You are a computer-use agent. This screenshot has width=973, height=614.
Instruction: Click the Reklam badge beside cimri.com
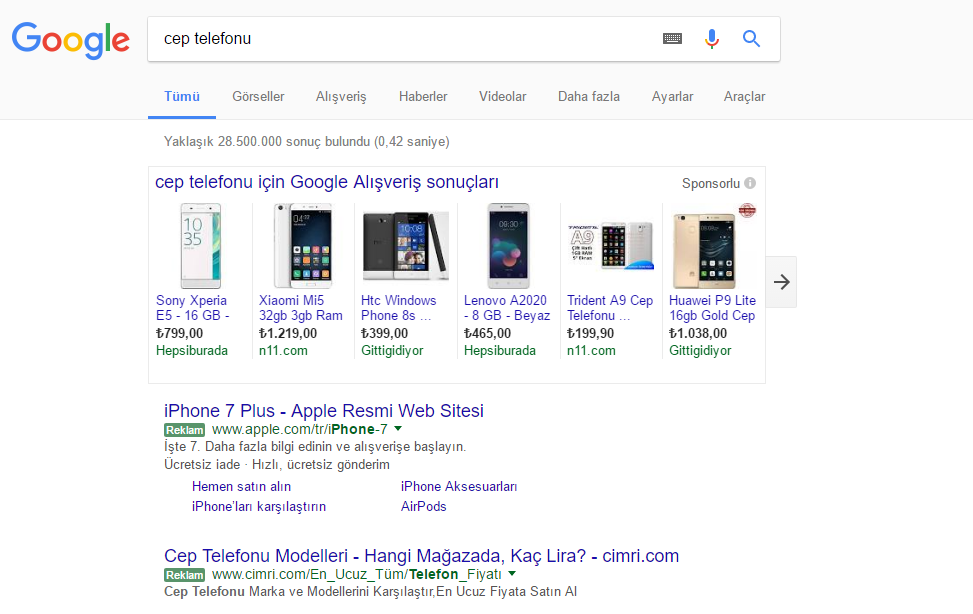pos(184,575)
